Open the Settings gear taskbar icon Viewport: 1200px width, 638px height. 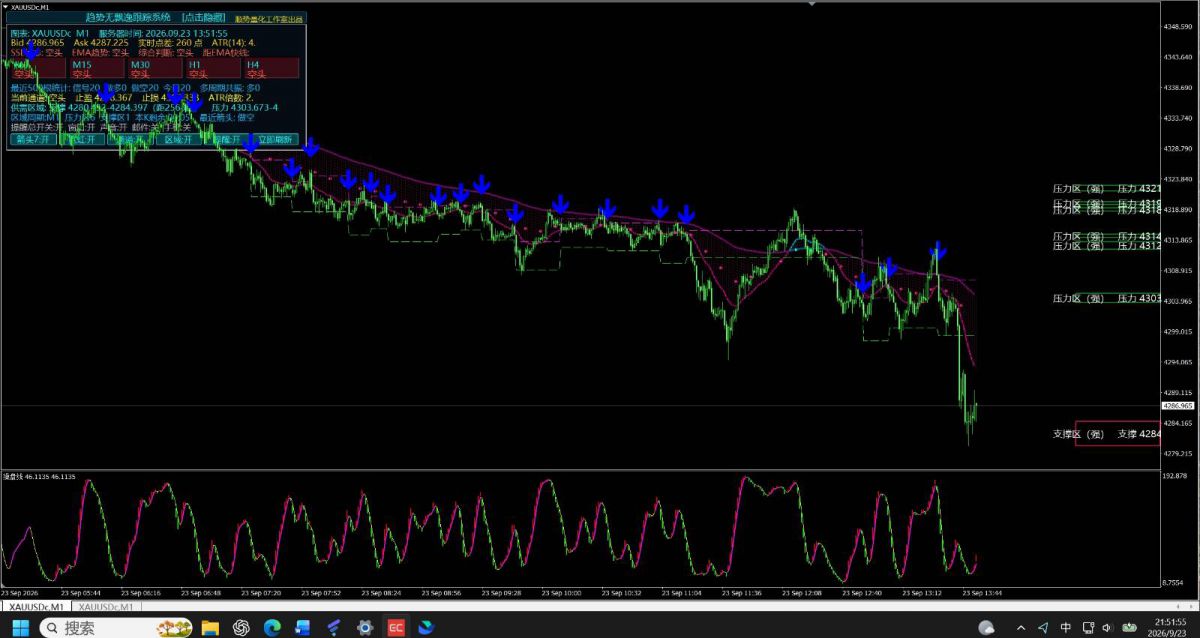coord(365,627)
